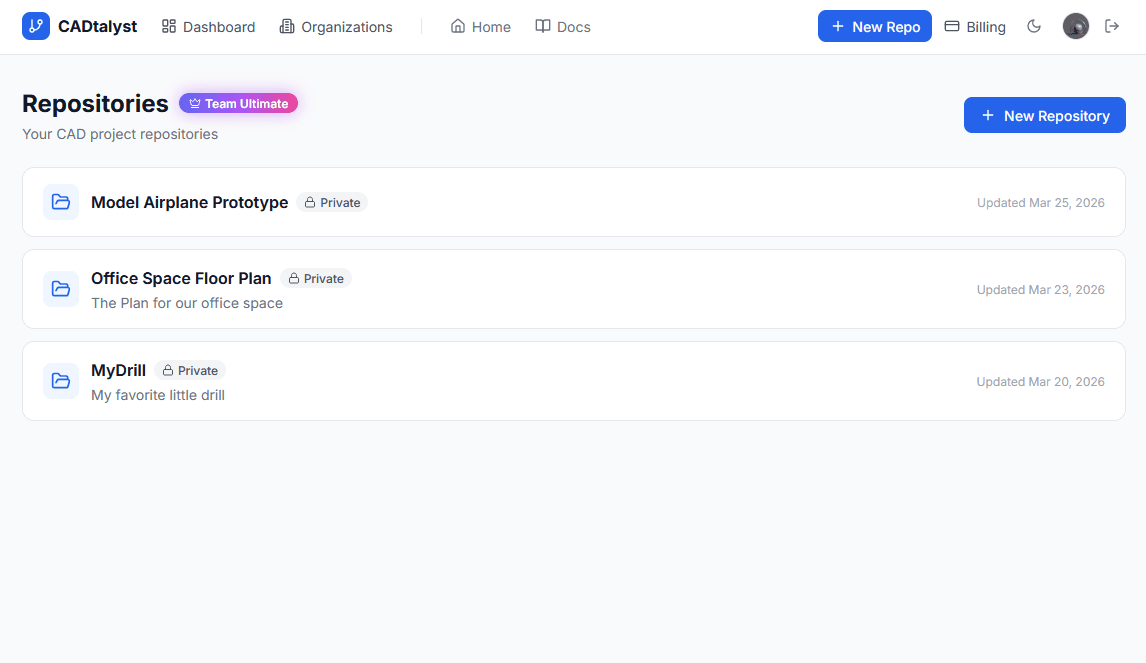
Task: Toggle dark mode with the moon icon
Action: tap(1034, 26)
